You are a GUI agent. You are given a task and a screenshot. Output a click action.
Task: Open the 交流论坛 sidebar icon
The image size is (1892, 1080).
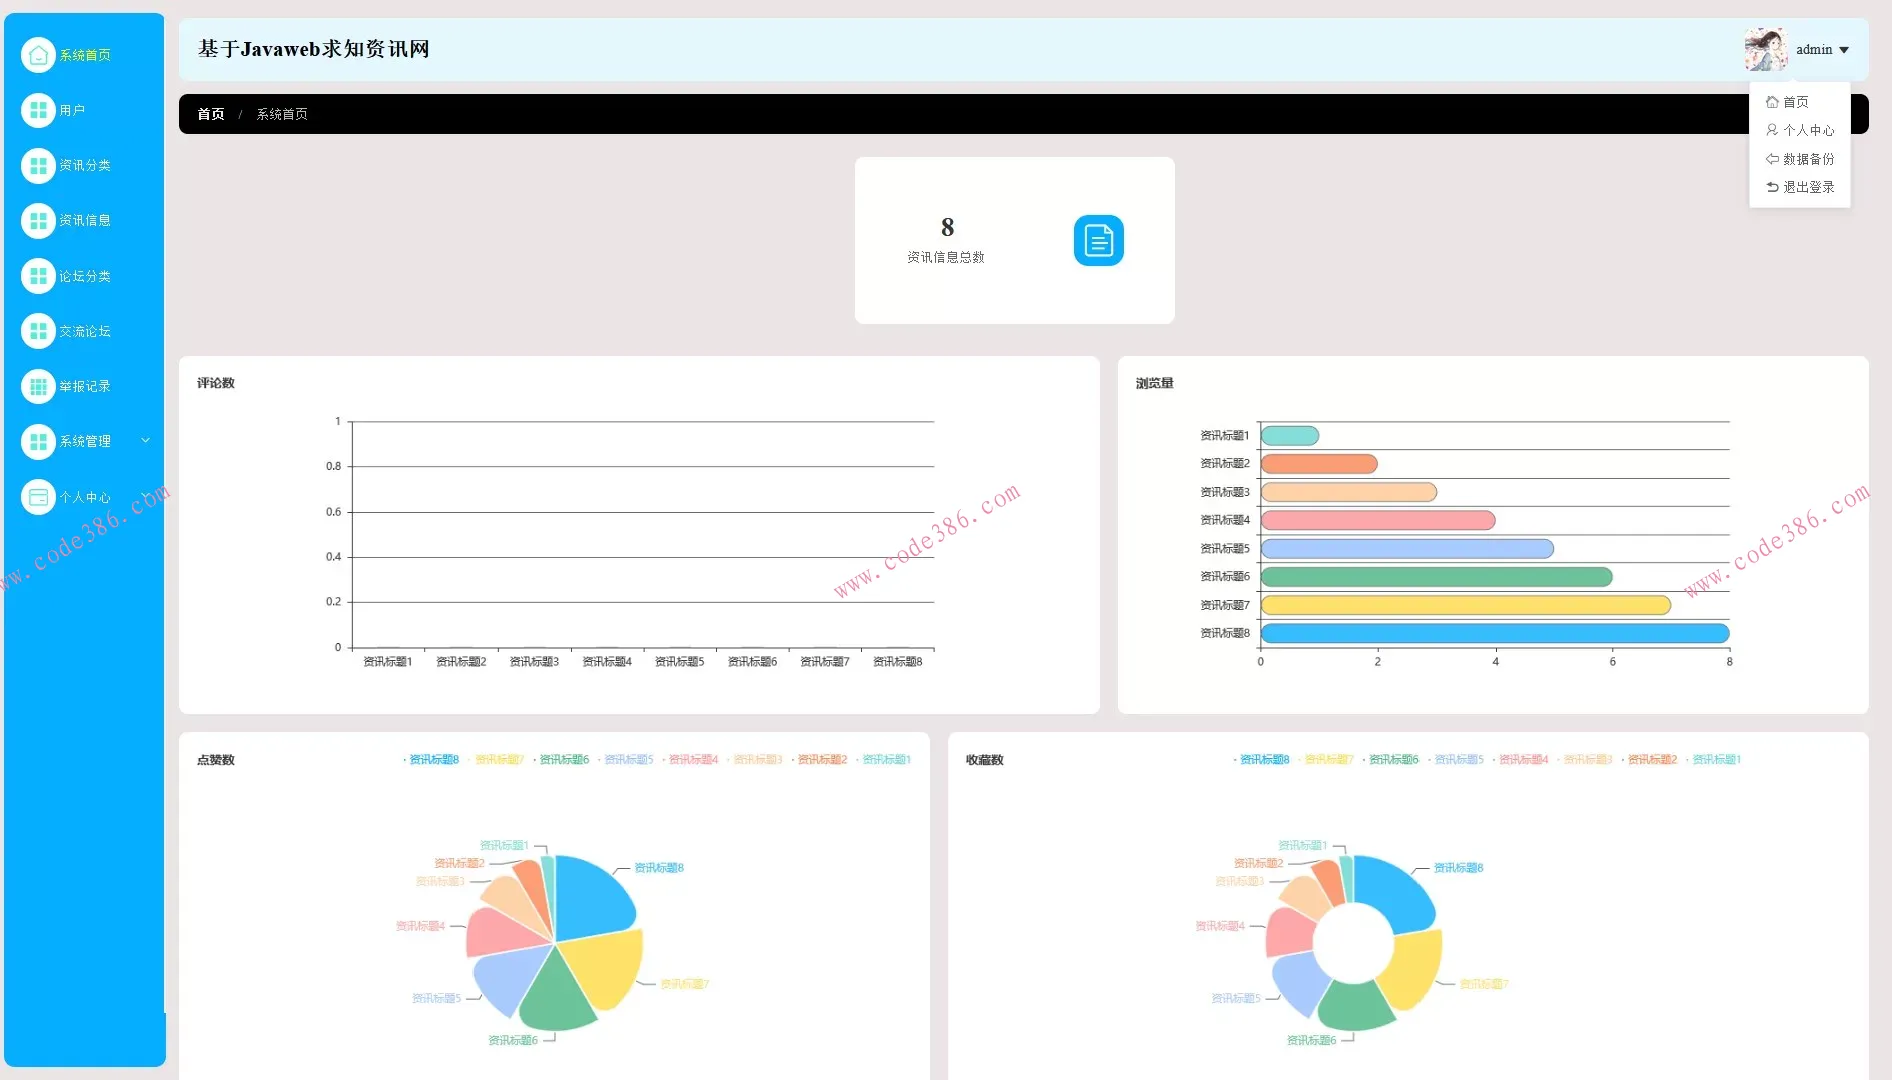coord(38,331)
